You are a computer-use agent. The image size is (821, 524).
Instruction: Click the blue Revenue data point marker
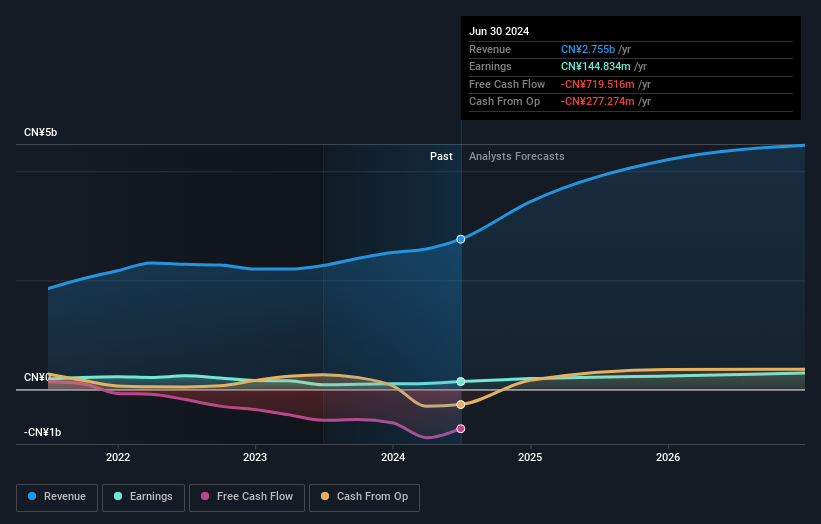pos(461,239)
